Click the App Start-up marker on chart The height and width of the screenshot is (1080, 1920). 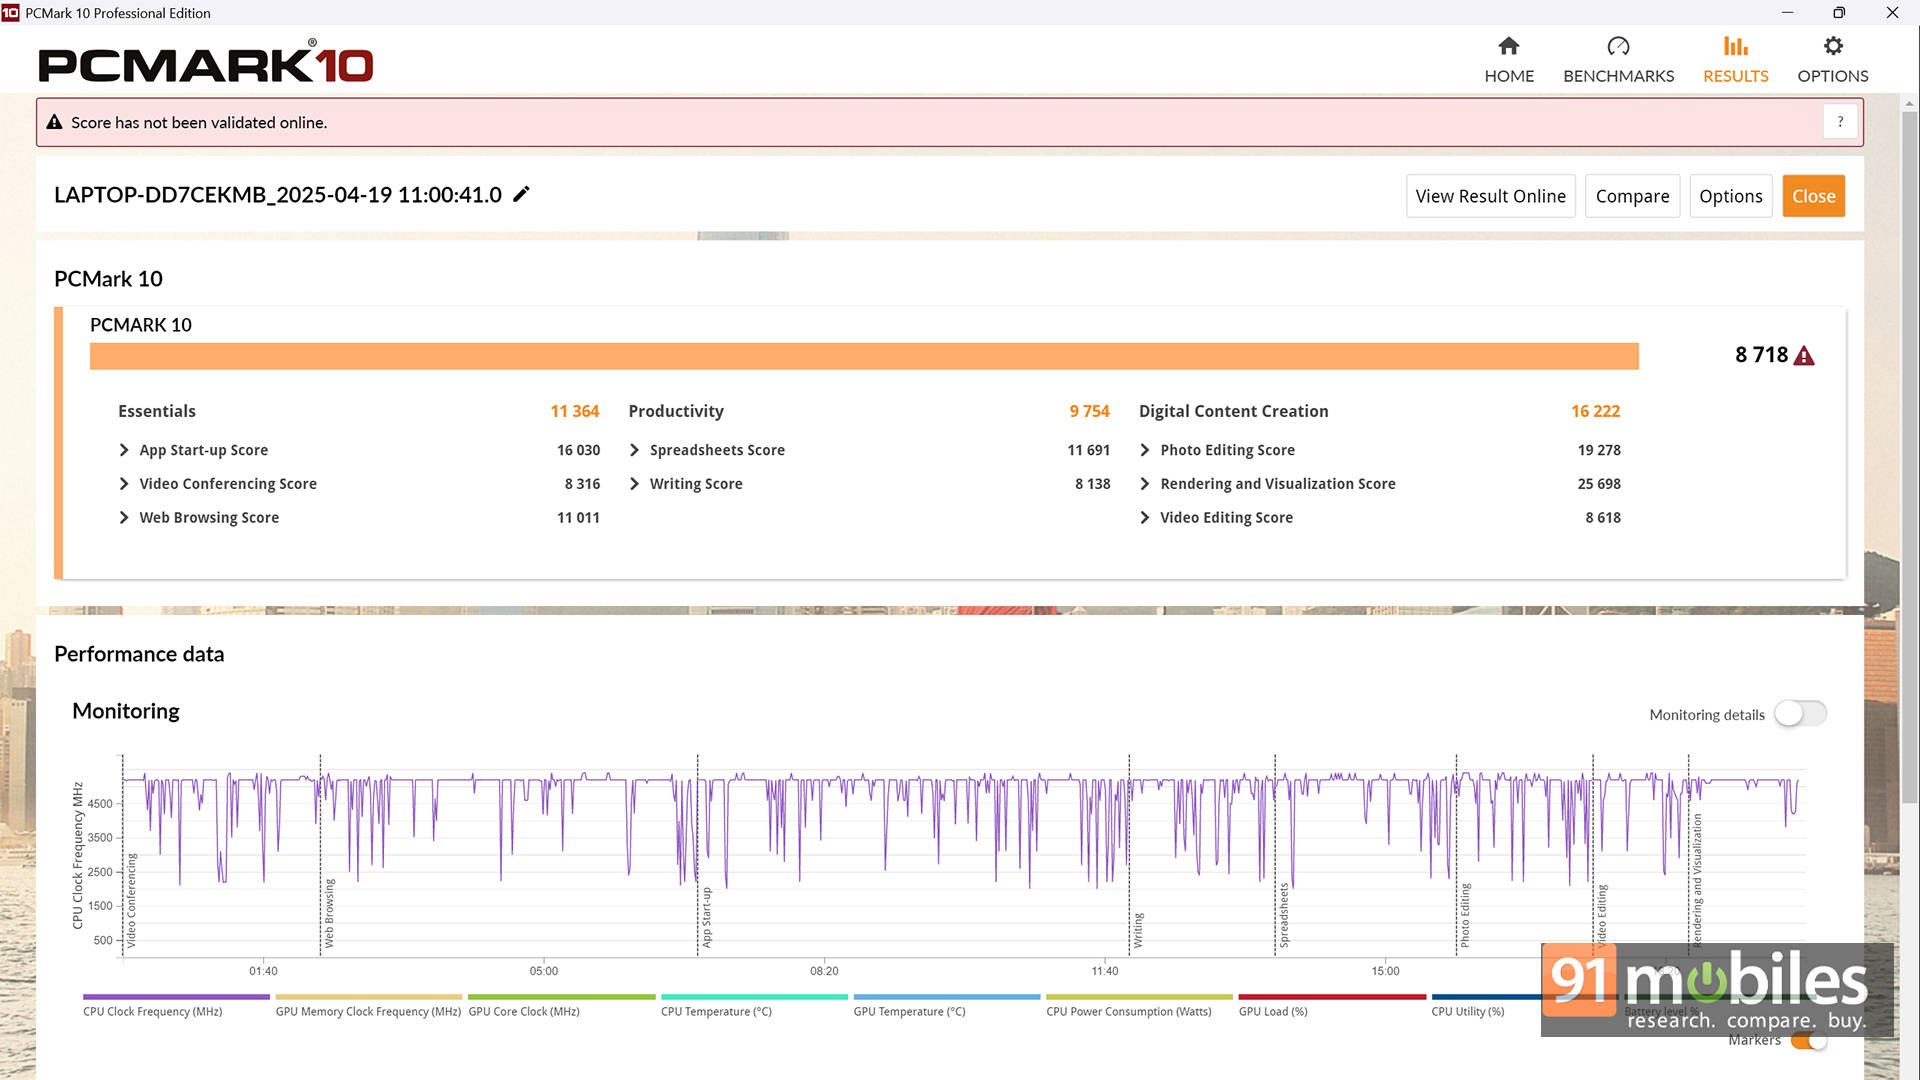click(x=706, y=917)
